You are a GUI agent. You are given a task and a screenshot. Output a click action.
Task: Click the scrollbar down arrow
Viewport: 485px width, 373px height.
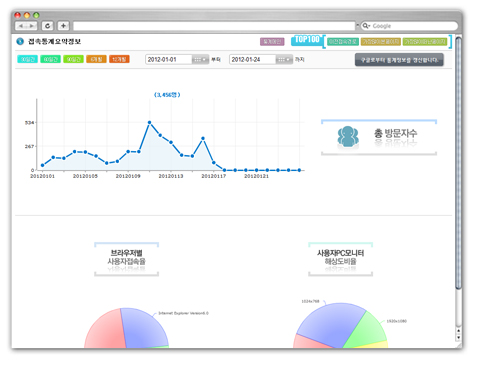pyautogui.click(x=459, y=337)
